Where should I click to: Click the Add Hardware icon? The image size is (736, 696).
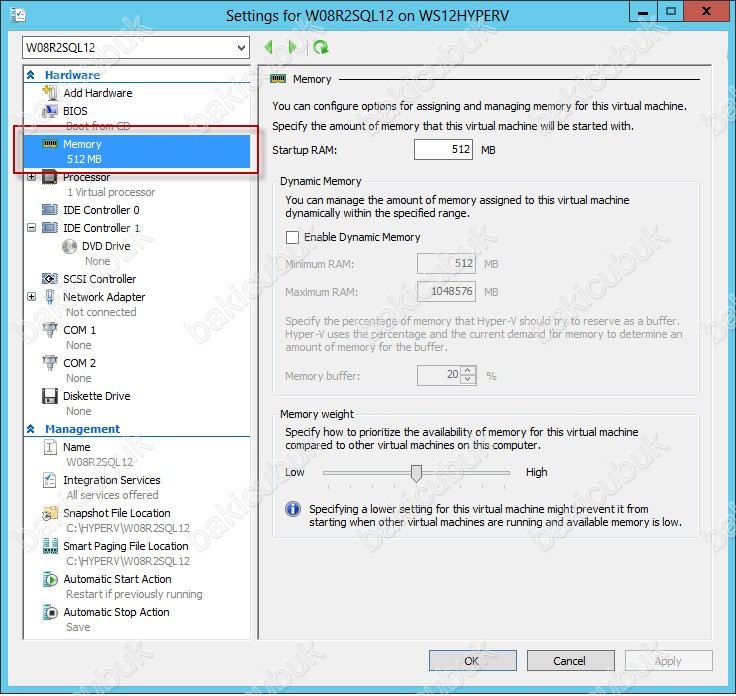point(50,92)
